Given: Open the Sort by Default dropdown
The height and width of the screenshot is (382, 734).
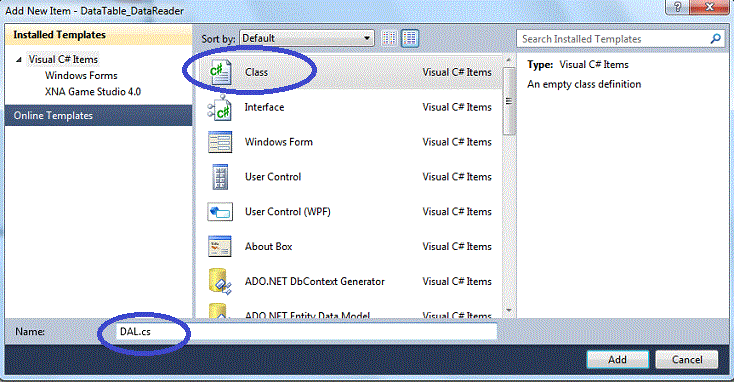Looking at the screenshot, I should pos(307,38).
